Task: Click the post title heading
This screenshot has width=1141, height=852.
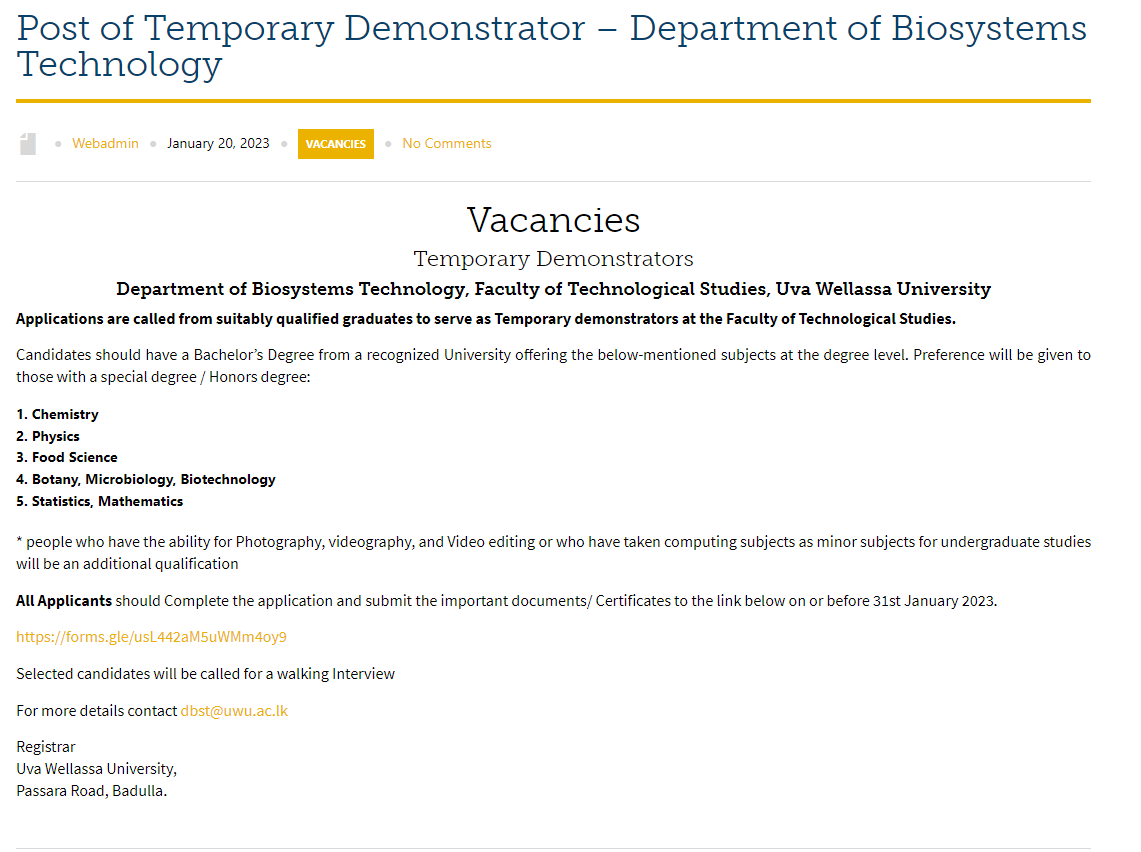Action: (551, 46)
